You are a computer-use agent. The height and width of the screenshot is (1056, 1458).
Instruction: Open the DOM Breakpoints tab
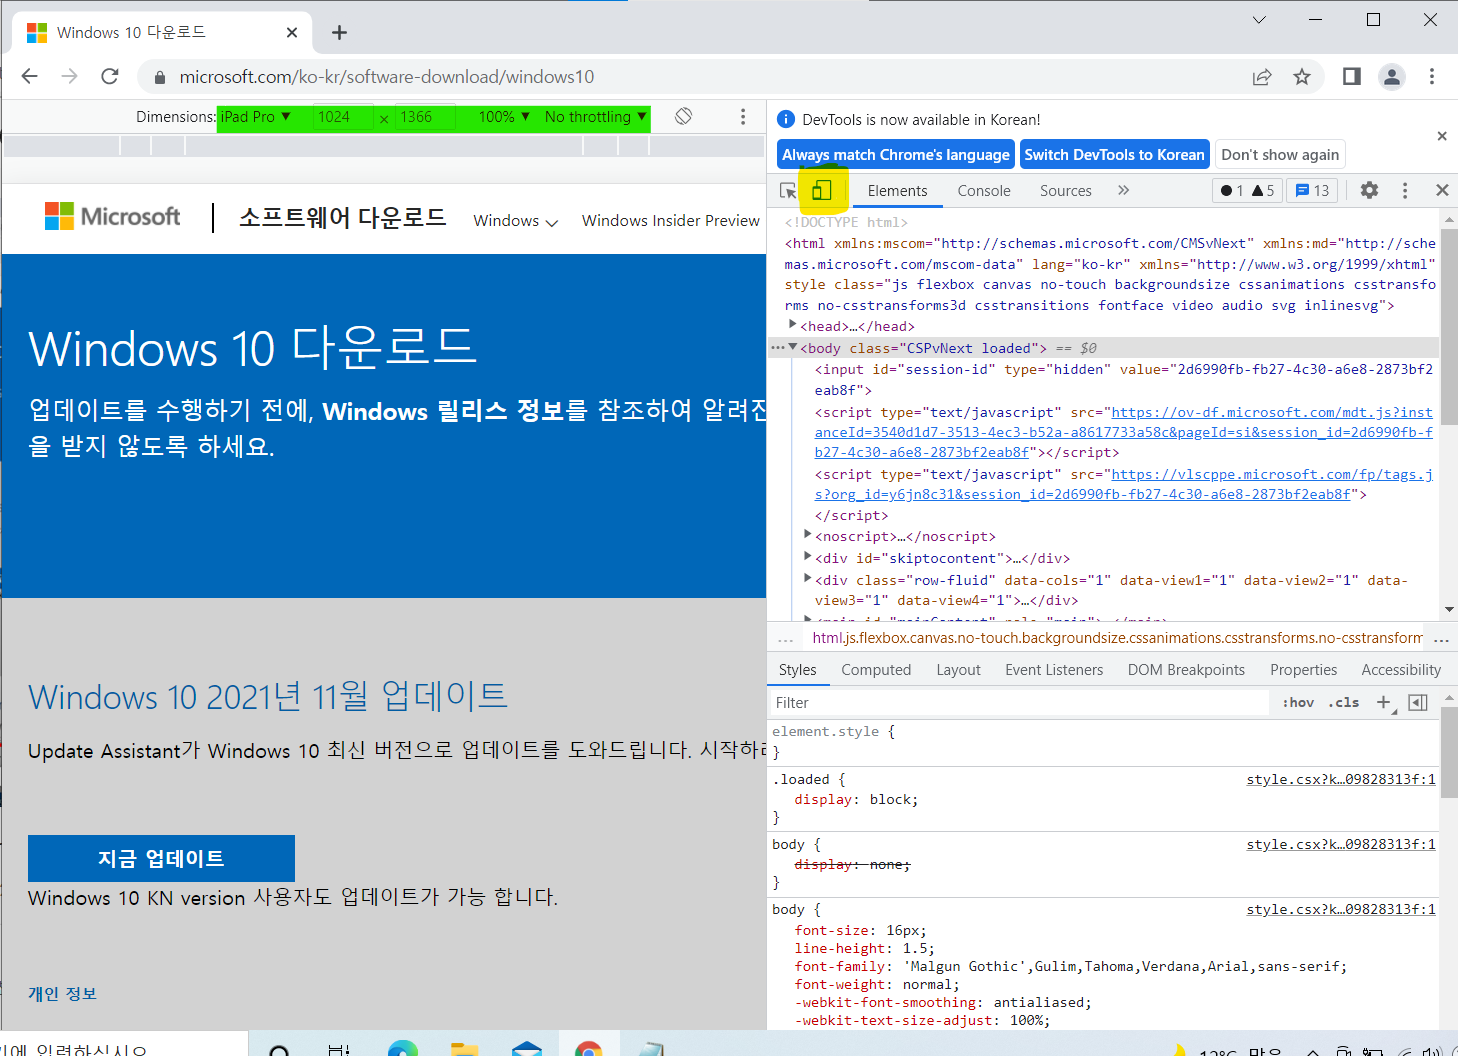tap(1186, 670)
